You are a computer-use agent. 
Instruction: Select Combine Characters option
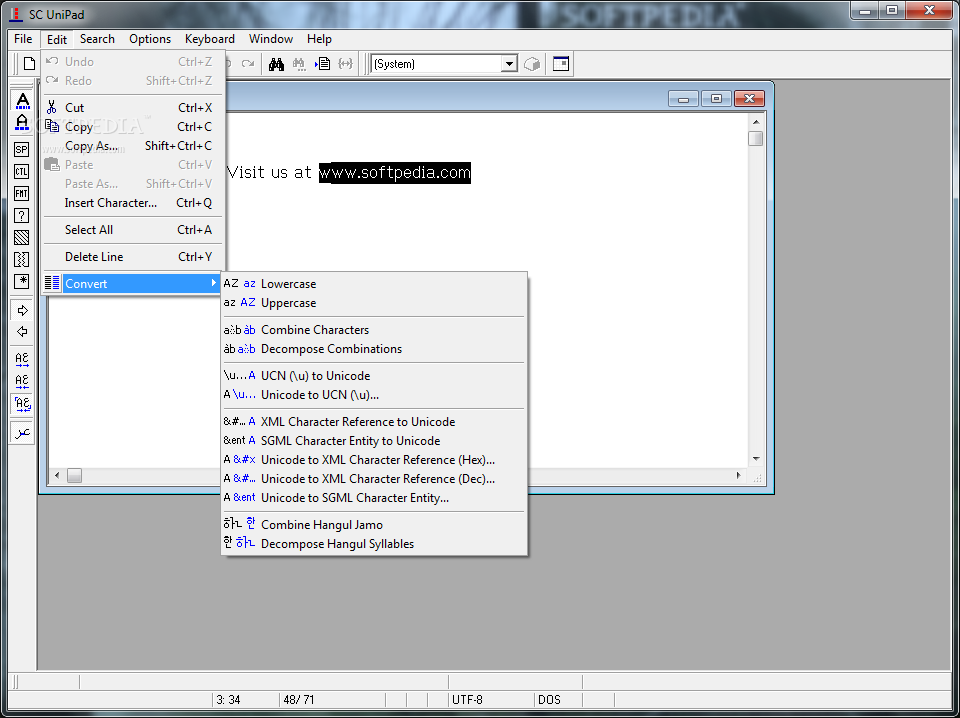click(x=373, y=330)
